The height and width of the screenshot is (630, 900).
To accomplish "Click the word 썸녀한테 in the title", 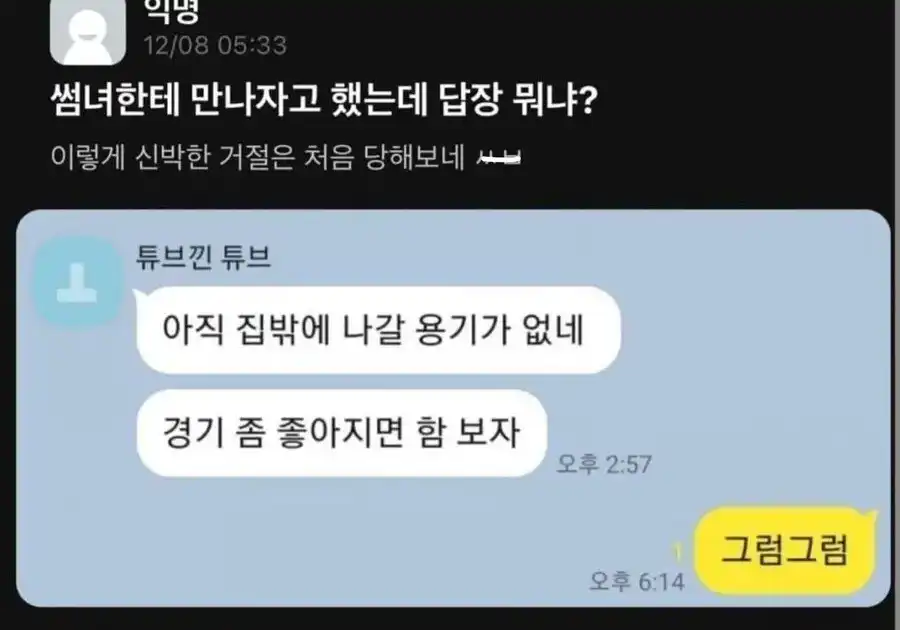I will 115,100.
